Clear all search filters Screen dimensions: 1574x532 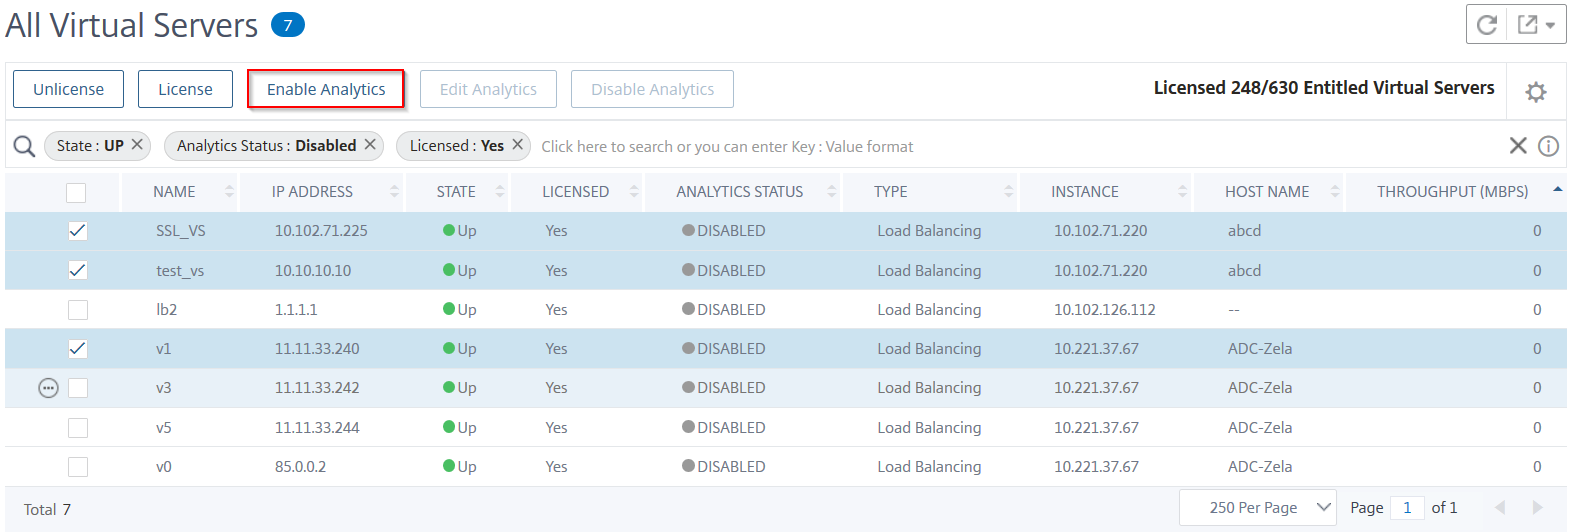pos(1518,146)
